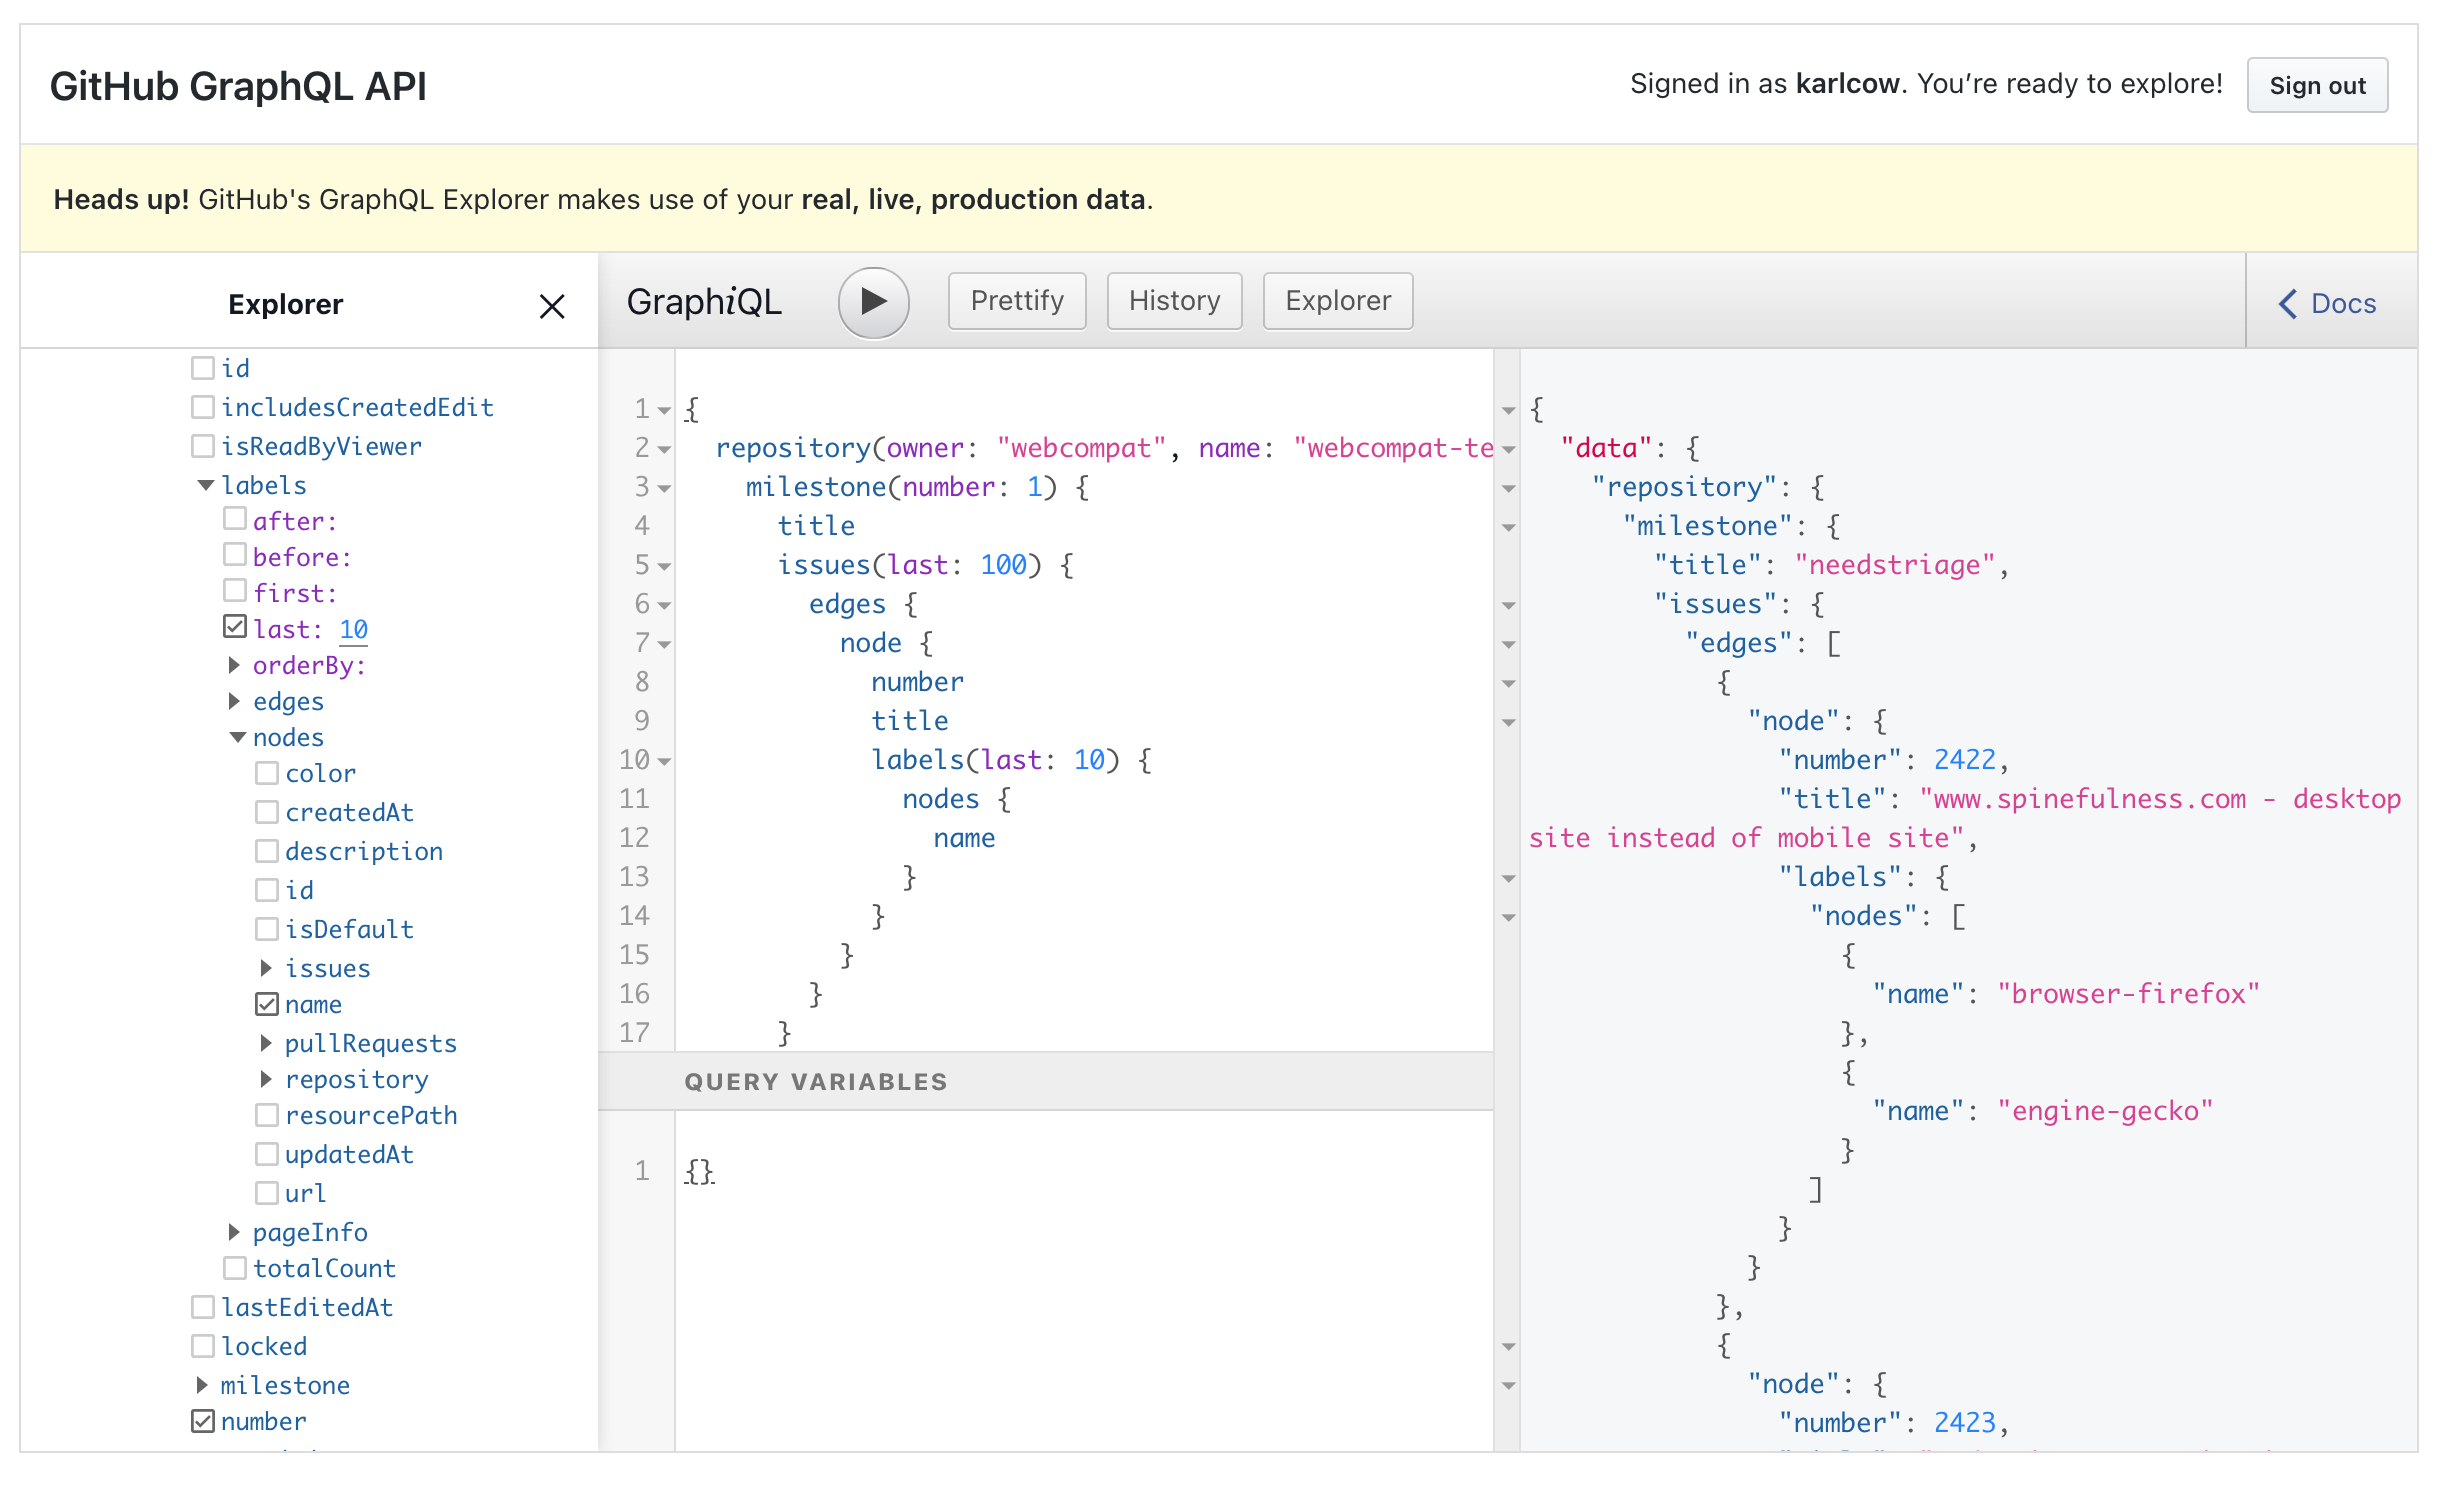Uncheck the name field under nodes
The image size is (2464, 1488).
267,1003
